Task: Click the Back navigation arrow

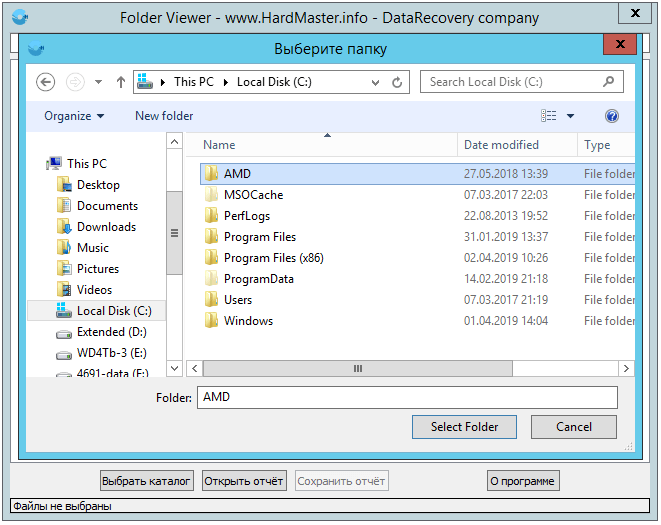Action: (x=45, y=82)
